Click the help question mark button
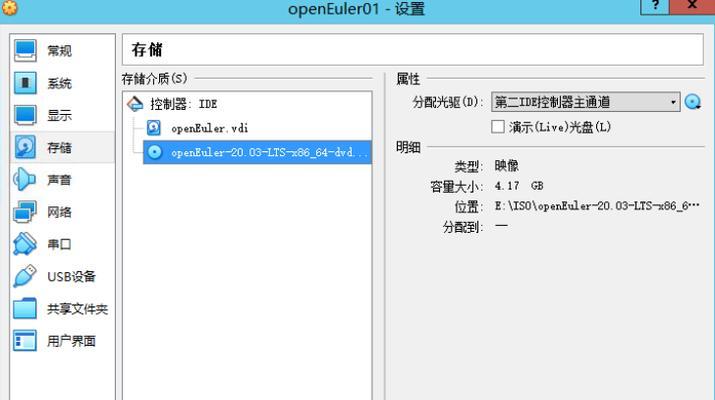This screenshot has width=715, height=400. coord(655,6)
